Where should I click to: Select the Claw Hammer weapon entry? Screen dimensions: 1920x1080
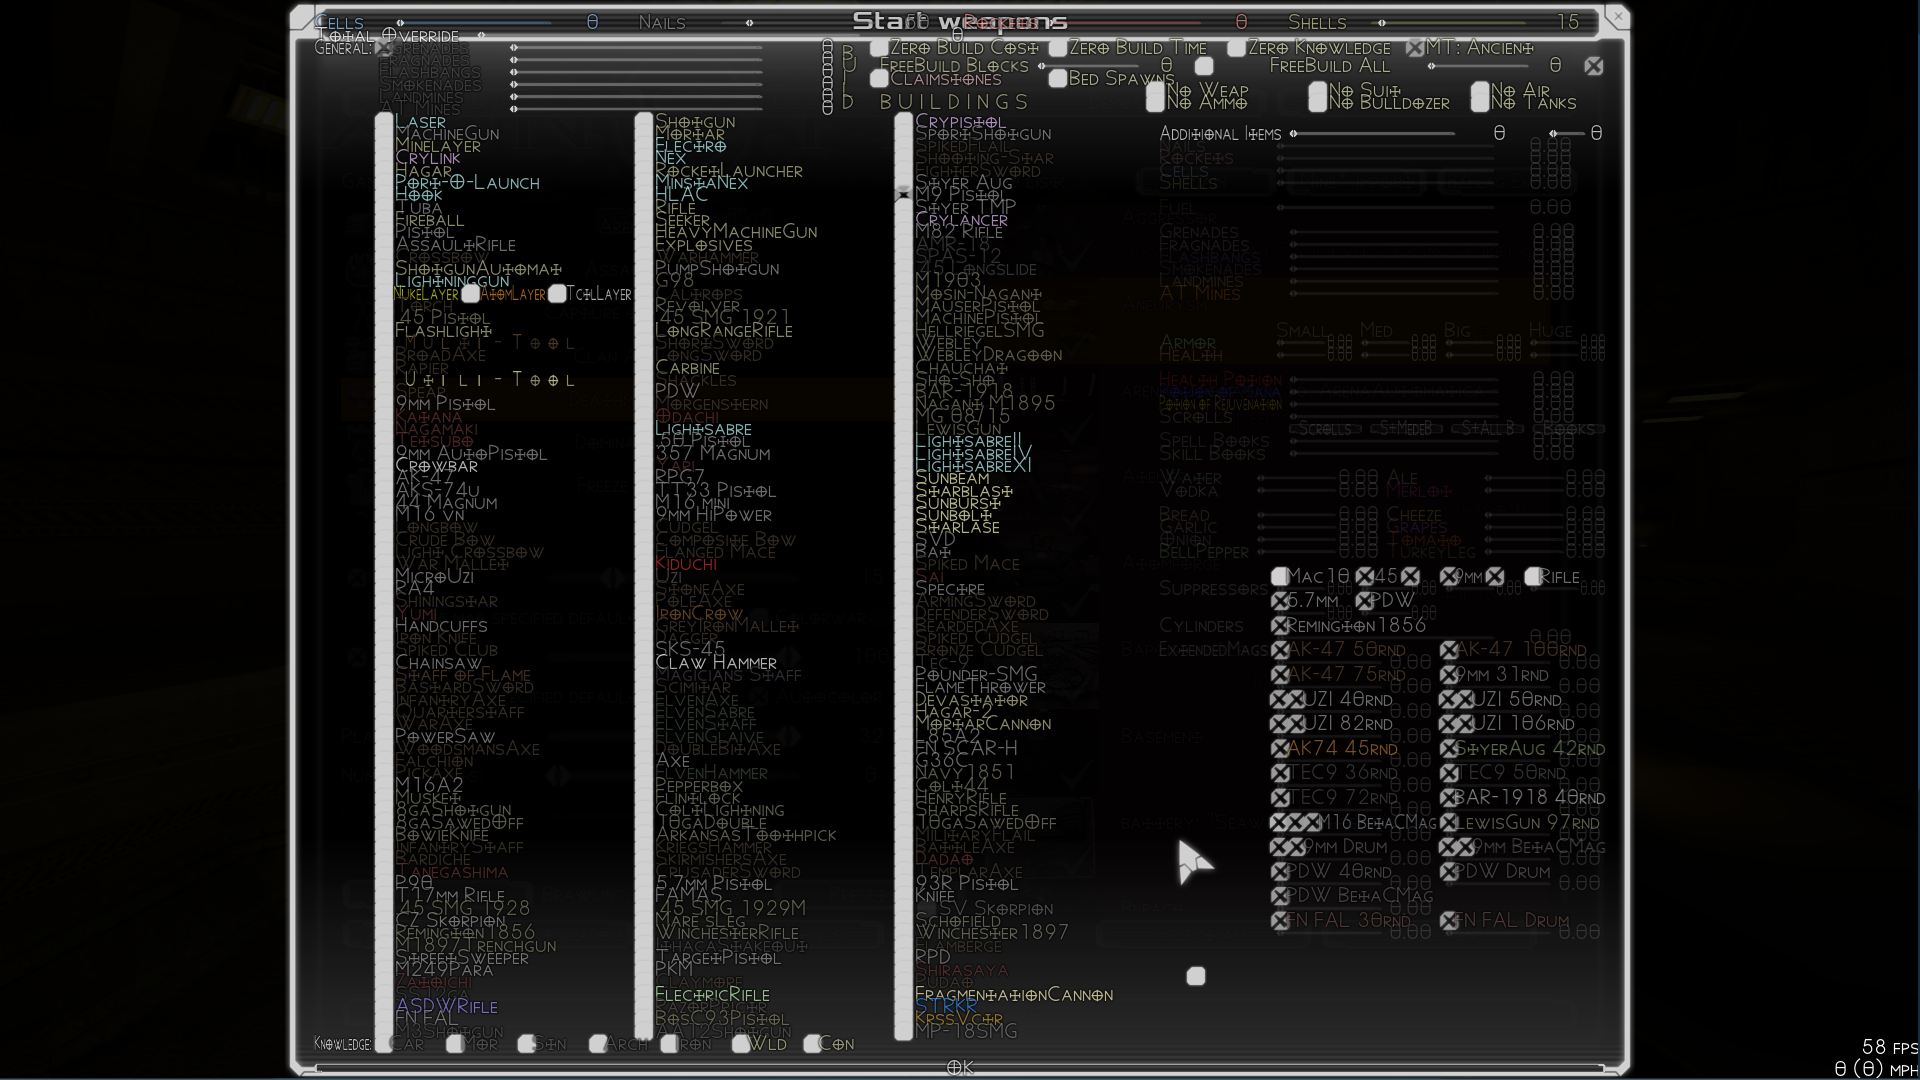point(716,663)
